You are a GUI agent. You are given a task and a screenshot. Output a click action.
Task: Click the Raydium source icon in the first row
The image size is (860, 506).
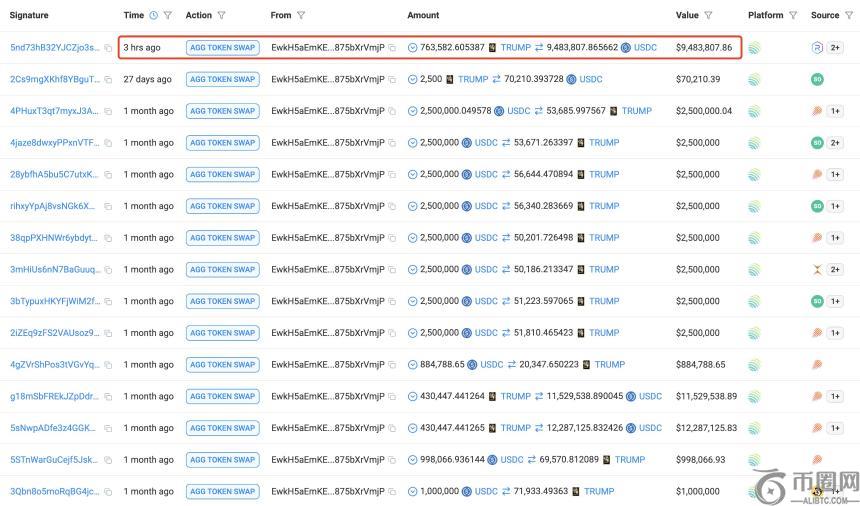(x=817, y=48)
